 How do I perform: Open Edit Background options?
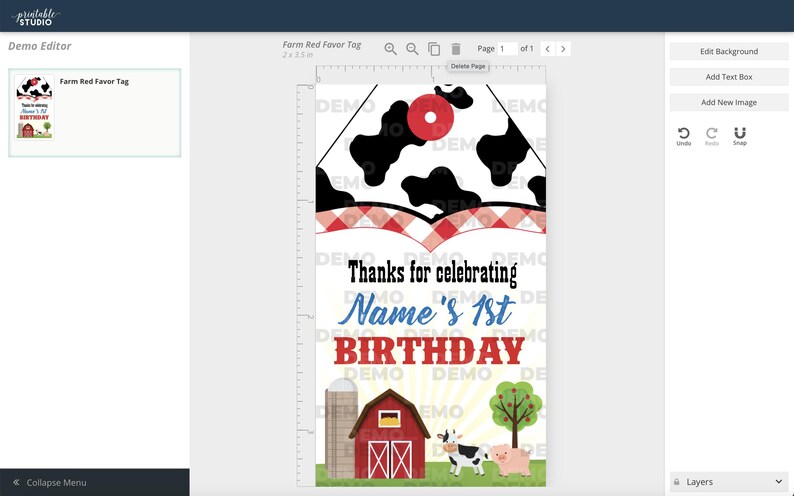(x=729, y=51)
